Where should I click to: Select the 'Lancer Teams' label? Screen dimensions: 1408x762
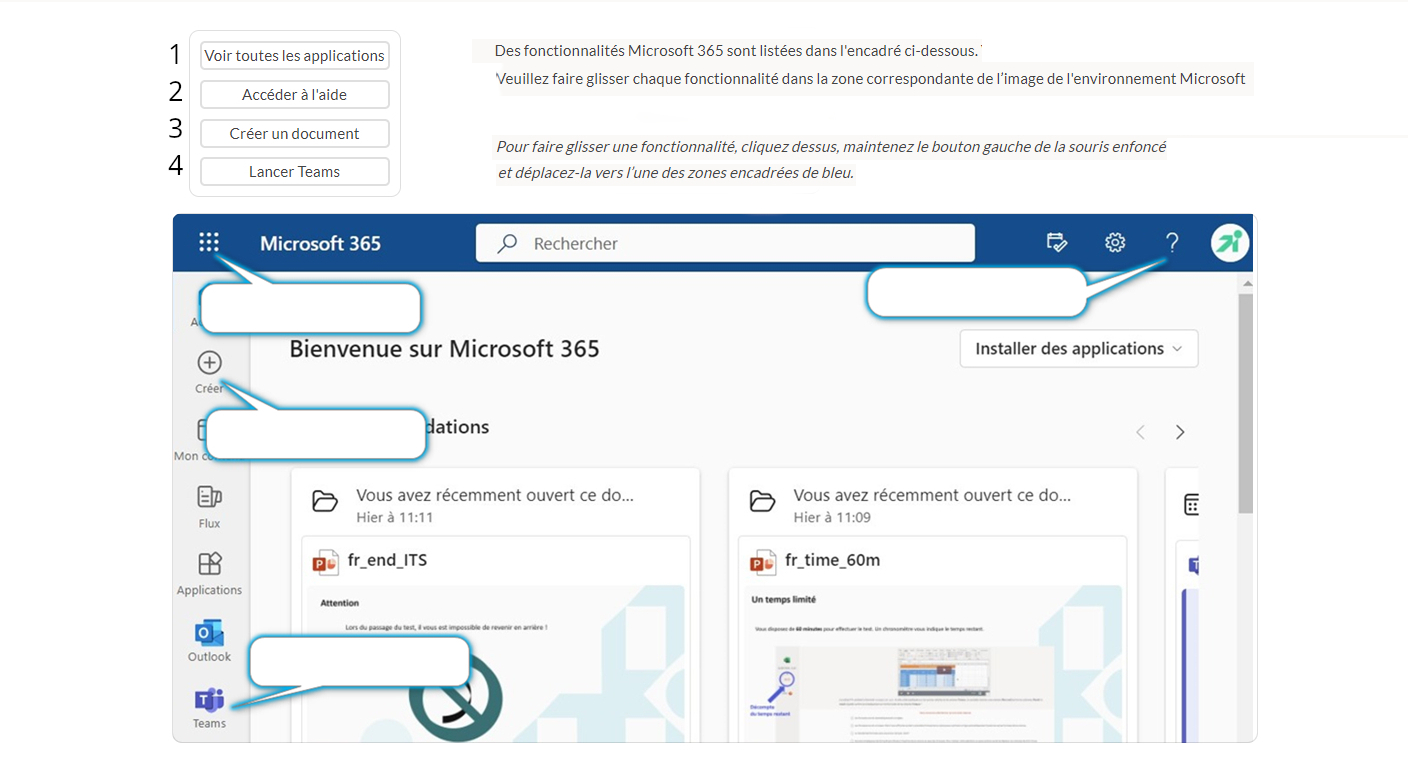point(295,172)
